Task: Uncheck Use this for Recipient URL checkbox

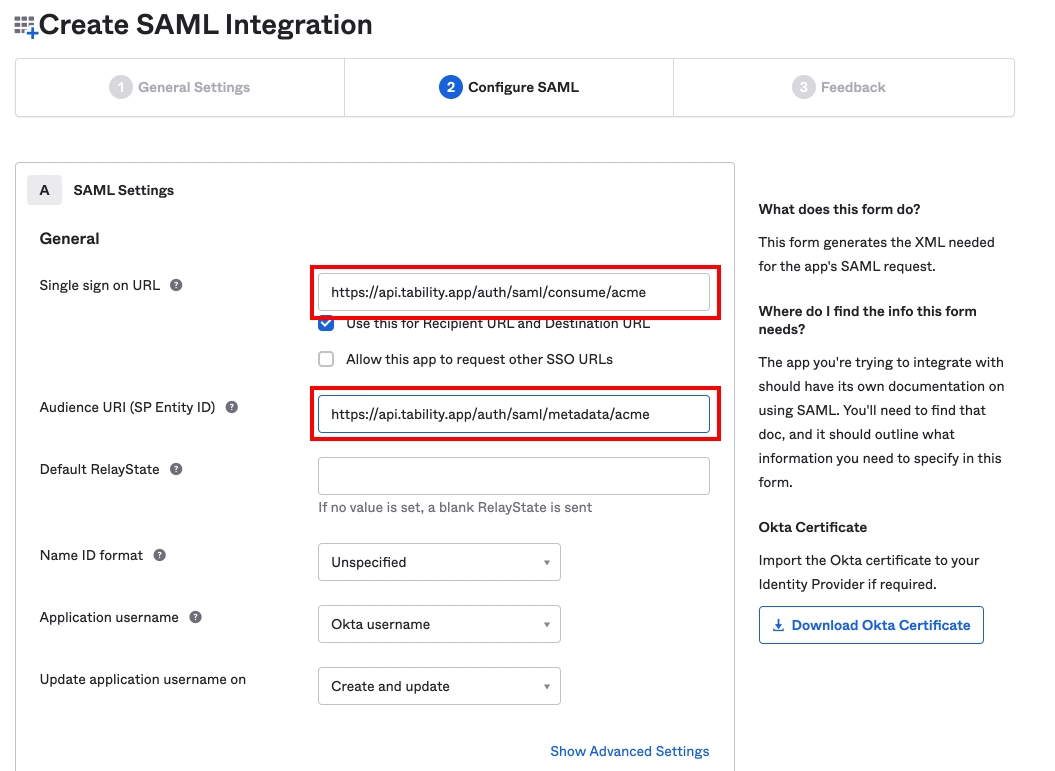Action: click(x=326, y=324)
